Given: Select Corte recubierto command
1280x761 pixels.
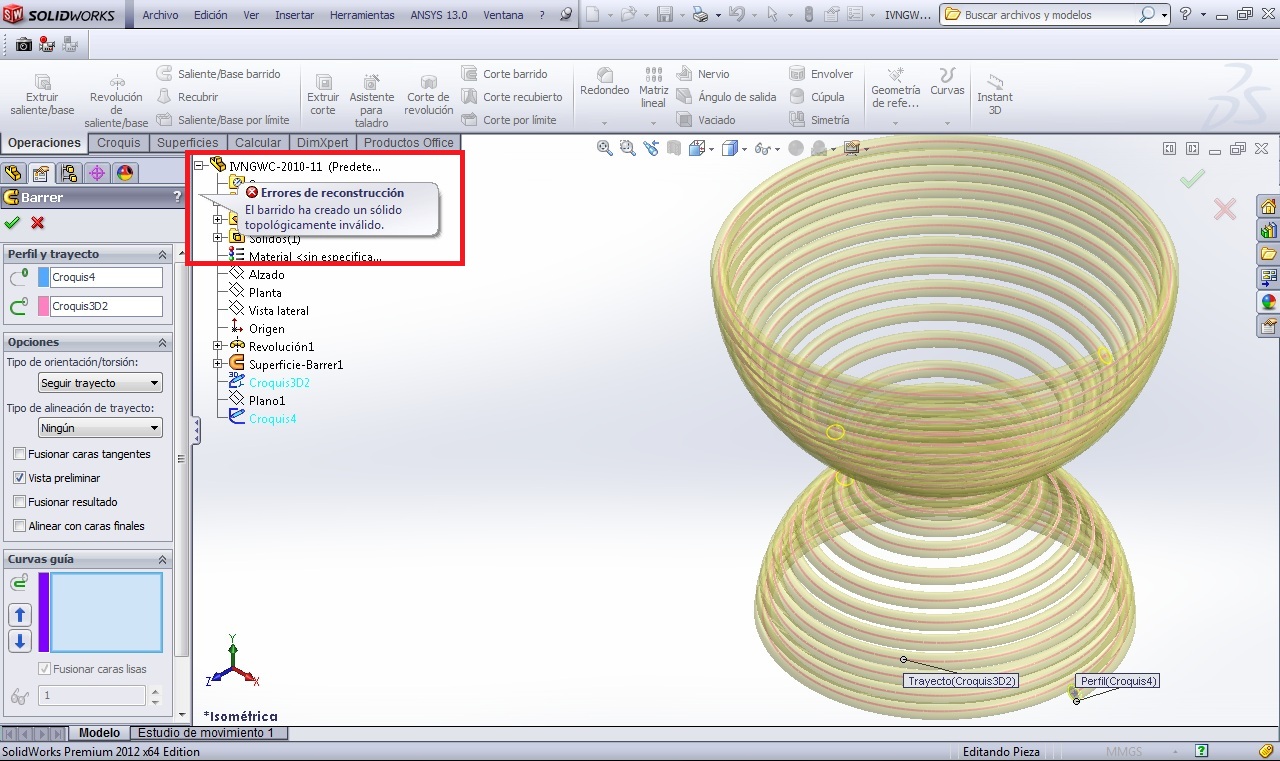Looking at the screenshot, I should (512, 97).
